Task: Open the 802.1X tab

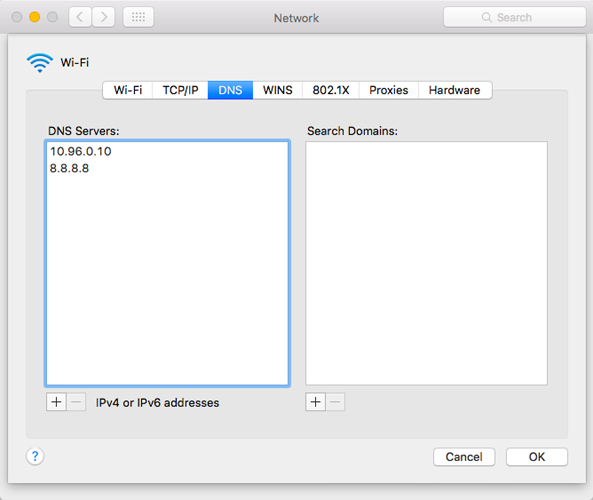Action: pyautogui.click(x=331, y=90)
